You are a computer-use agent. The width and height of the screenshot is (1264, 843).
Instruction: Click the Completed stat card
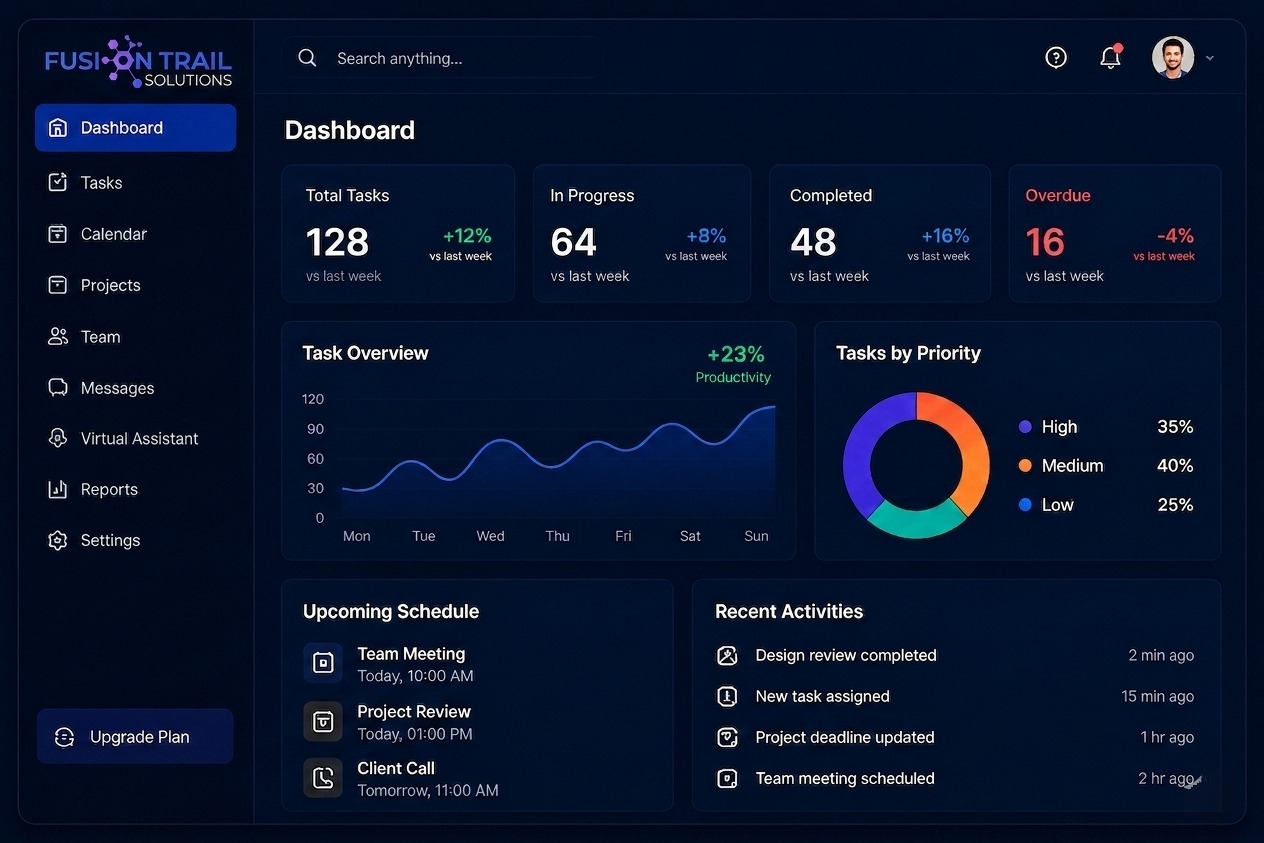pyautogui.click(x=880, y=233)
